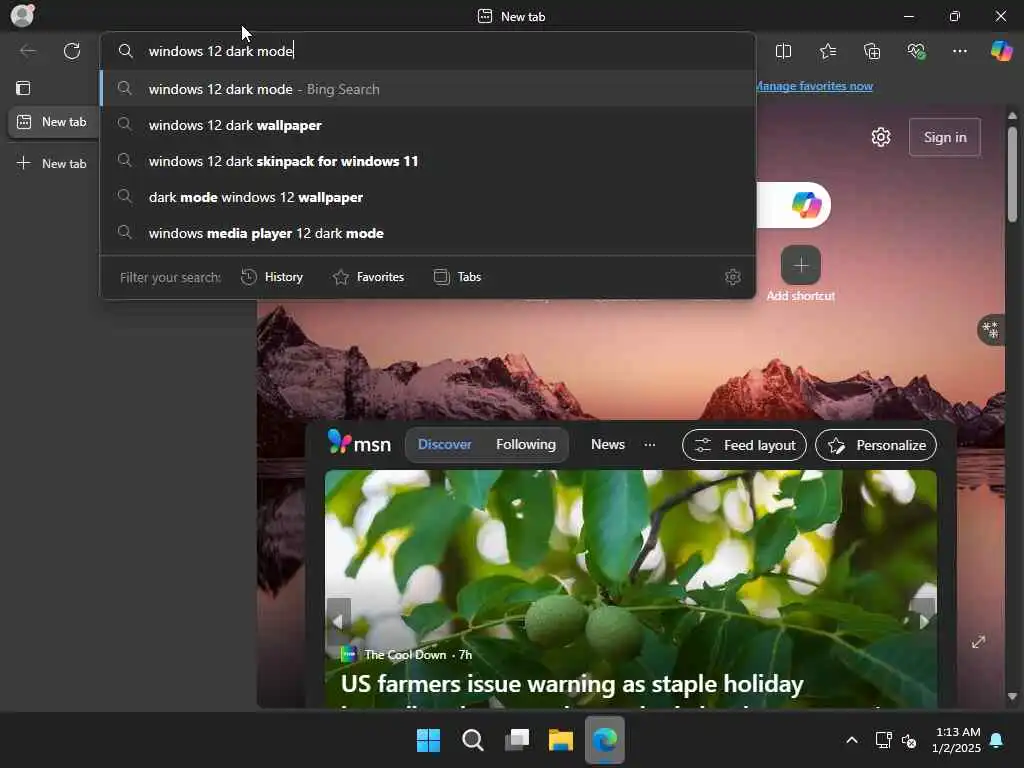Toggle the vertical tabs pane icon
The image size is (1024, 768).
(24, 88)
